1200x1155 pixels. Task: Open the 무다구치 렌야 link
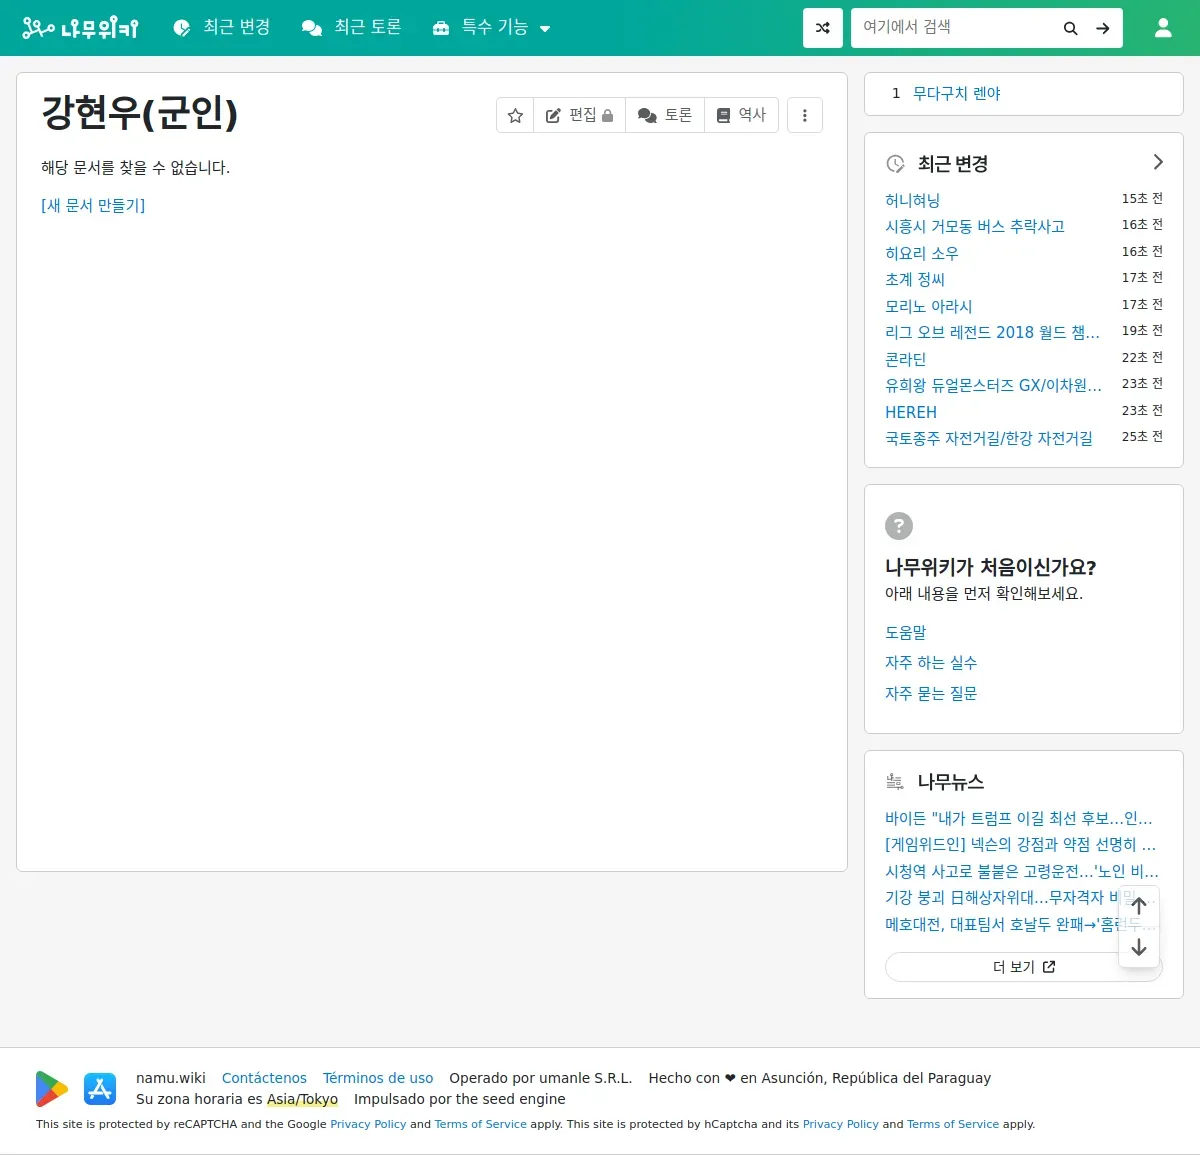click(957, 93)
